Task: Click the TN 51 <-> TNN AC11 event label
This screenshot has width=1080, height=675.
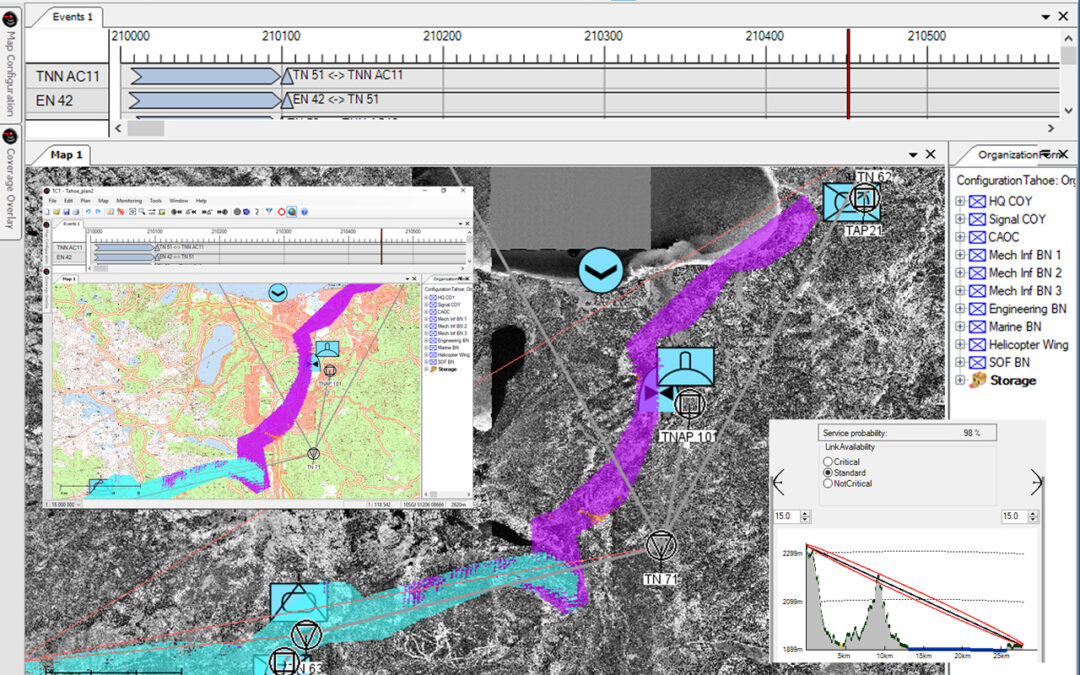Action: point(348,75)
